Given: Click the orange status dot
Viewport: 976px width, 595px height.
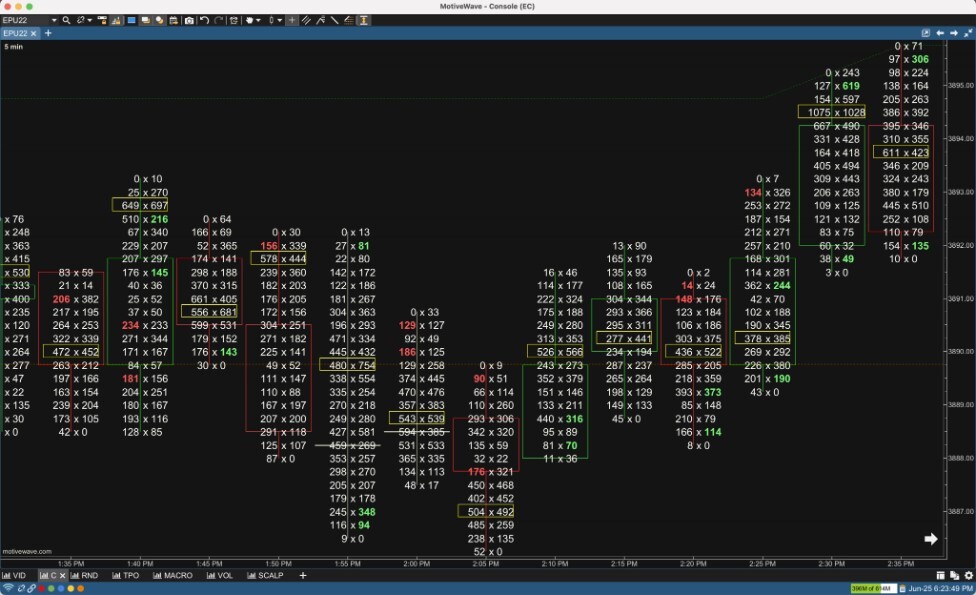Looking at the screenshot, I should (80, 589).
